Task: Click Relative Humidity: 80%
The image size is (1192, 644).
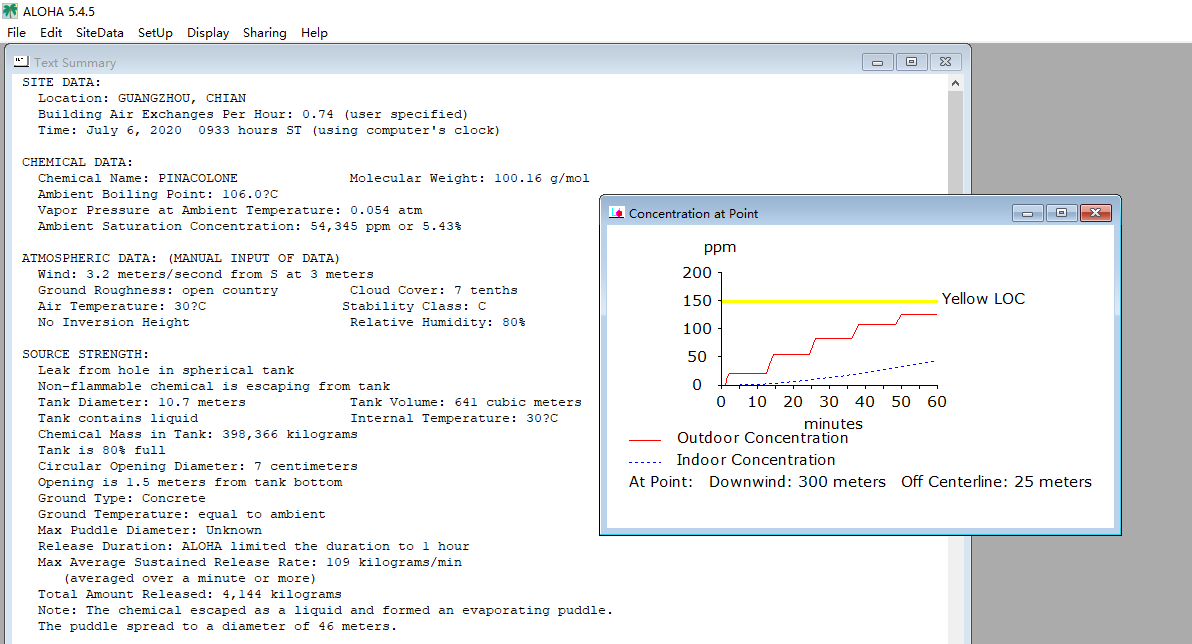Action: pos(437,322)
